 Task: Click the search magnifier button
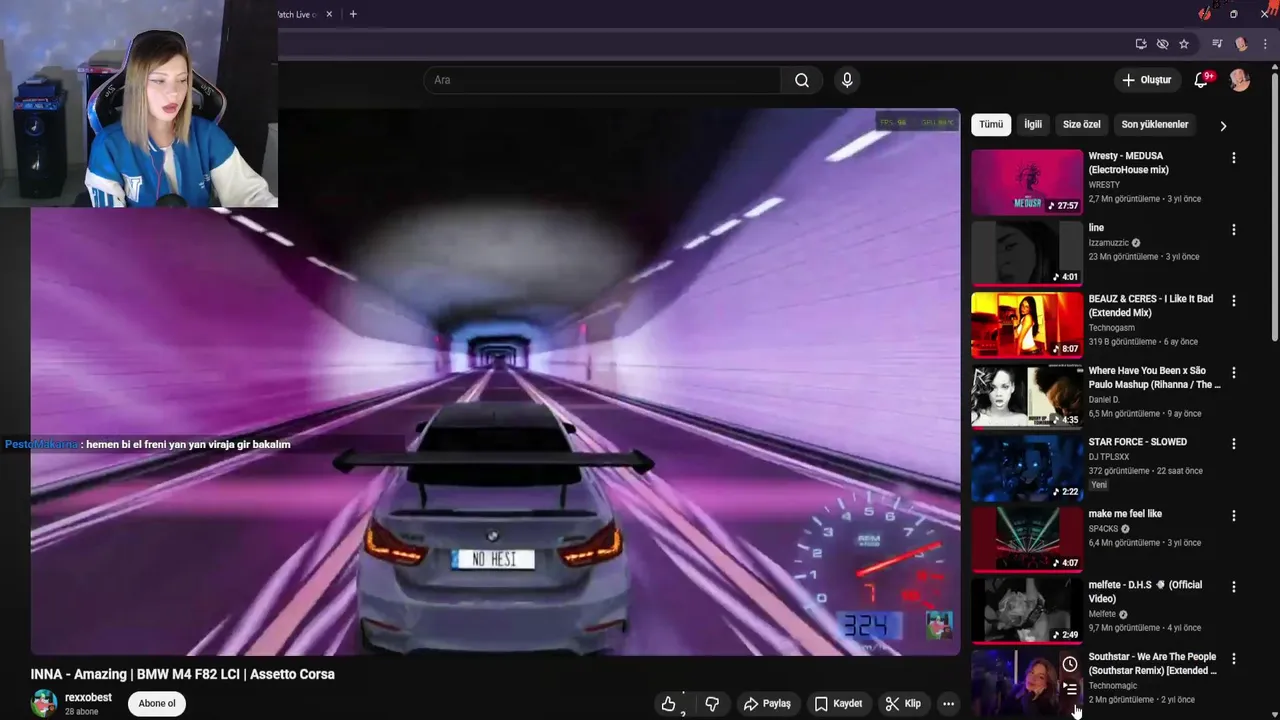coord(802,80)
